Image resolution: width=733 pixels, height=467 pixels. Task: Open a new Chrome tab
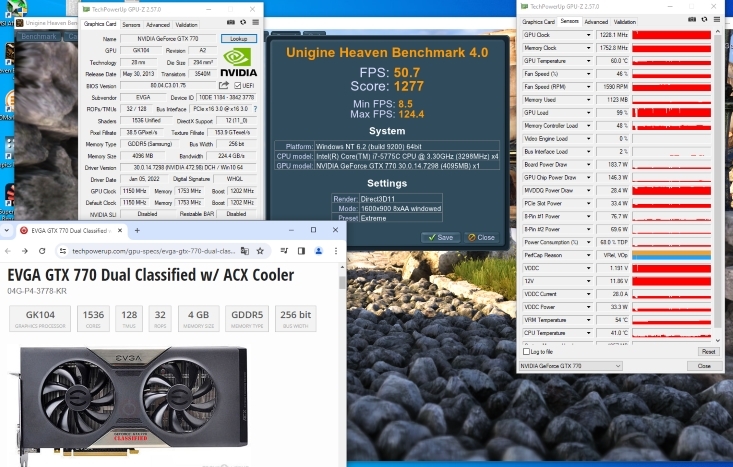click(137, 230)
